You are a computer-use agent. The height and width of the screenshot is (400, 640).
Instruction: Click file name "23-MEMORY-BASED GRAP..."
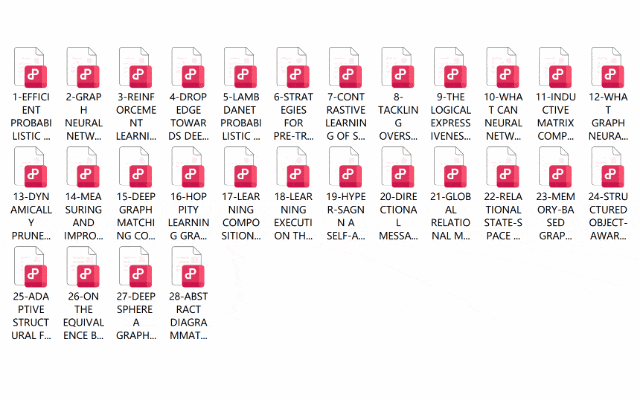click(x=556, y=216)
